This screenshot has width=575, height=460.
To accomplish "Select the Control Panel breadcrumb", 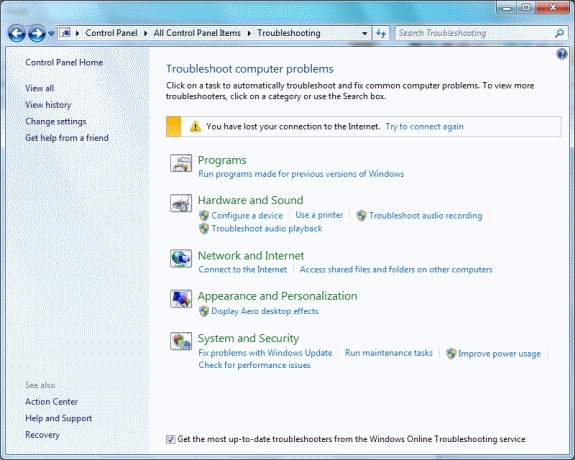I will (111, 33).
